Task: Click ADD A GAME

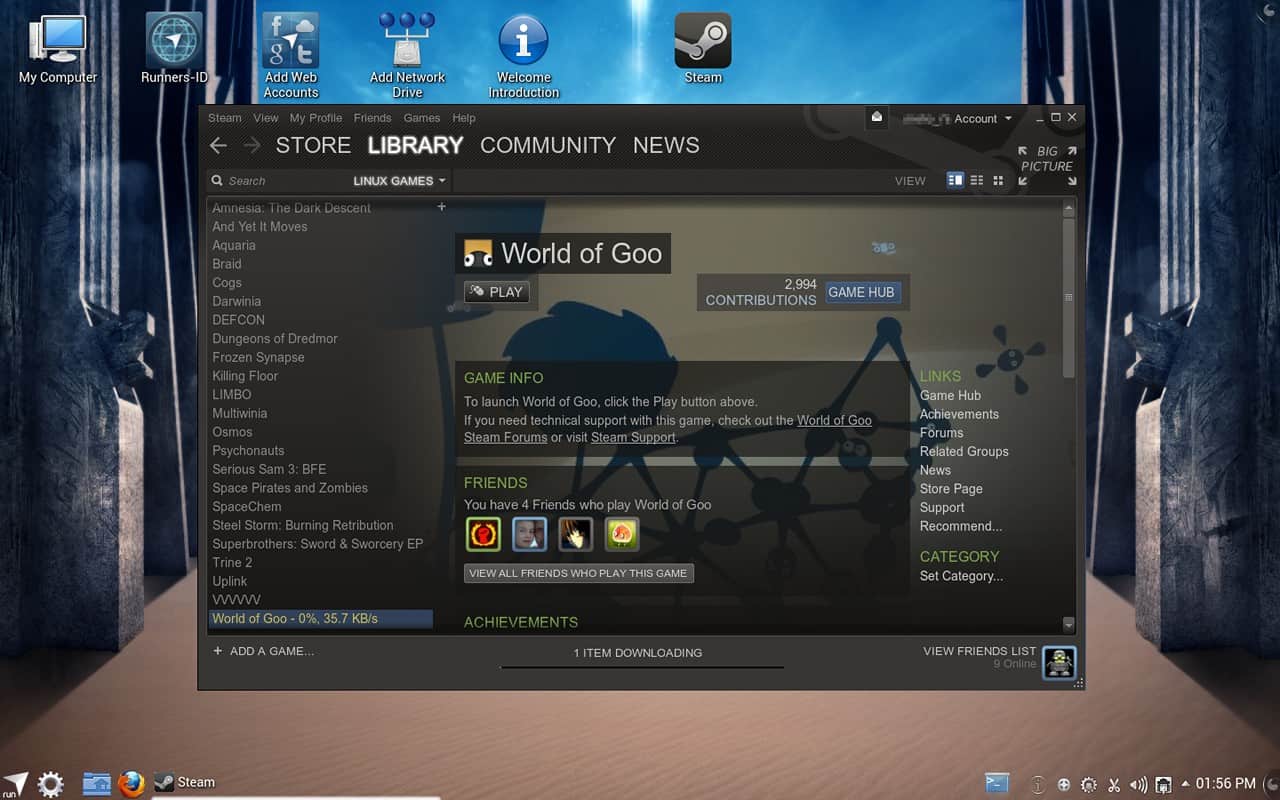Action: (x=272, y=651)
